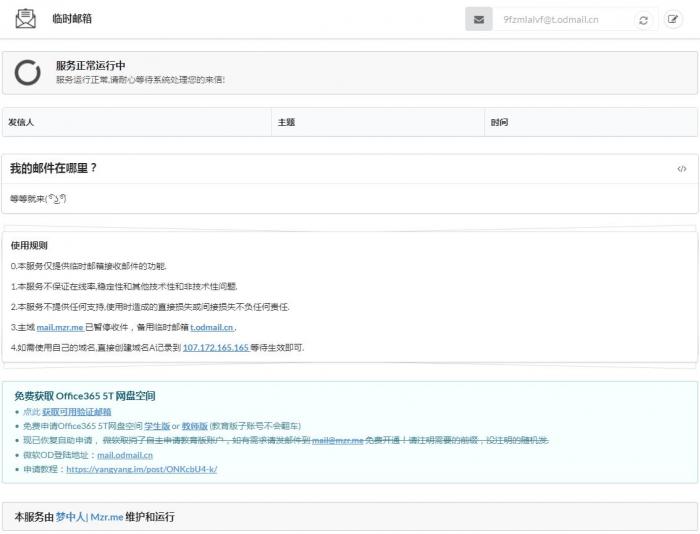
Task: Click the code icon in the 我的邮件在哪里 panel
Action: point(681,169)
